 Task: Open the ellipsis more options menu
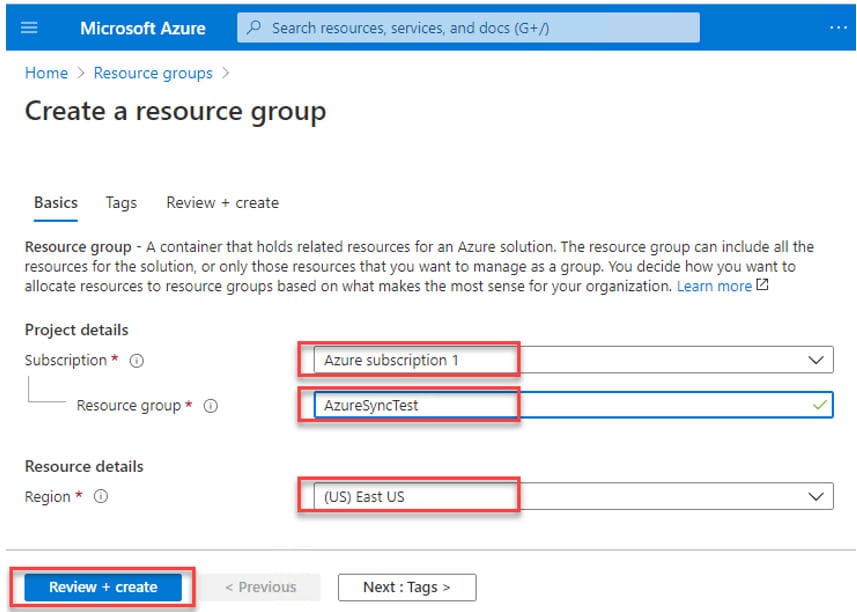click(x=838, y=27)
